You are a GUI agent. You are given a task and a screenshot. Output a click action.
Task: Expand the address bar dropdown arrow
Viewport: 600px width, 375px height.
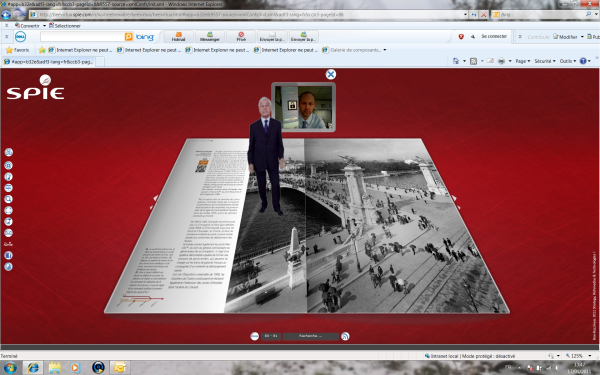point(465,15)
